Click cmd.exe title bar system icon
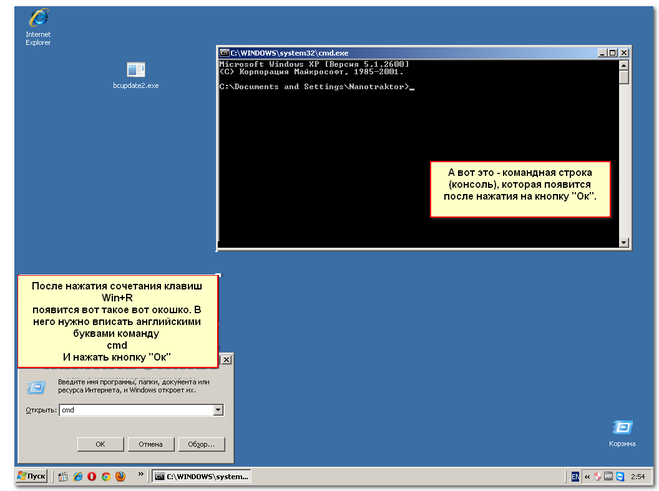The image size is (659, 491). [225, 52]
